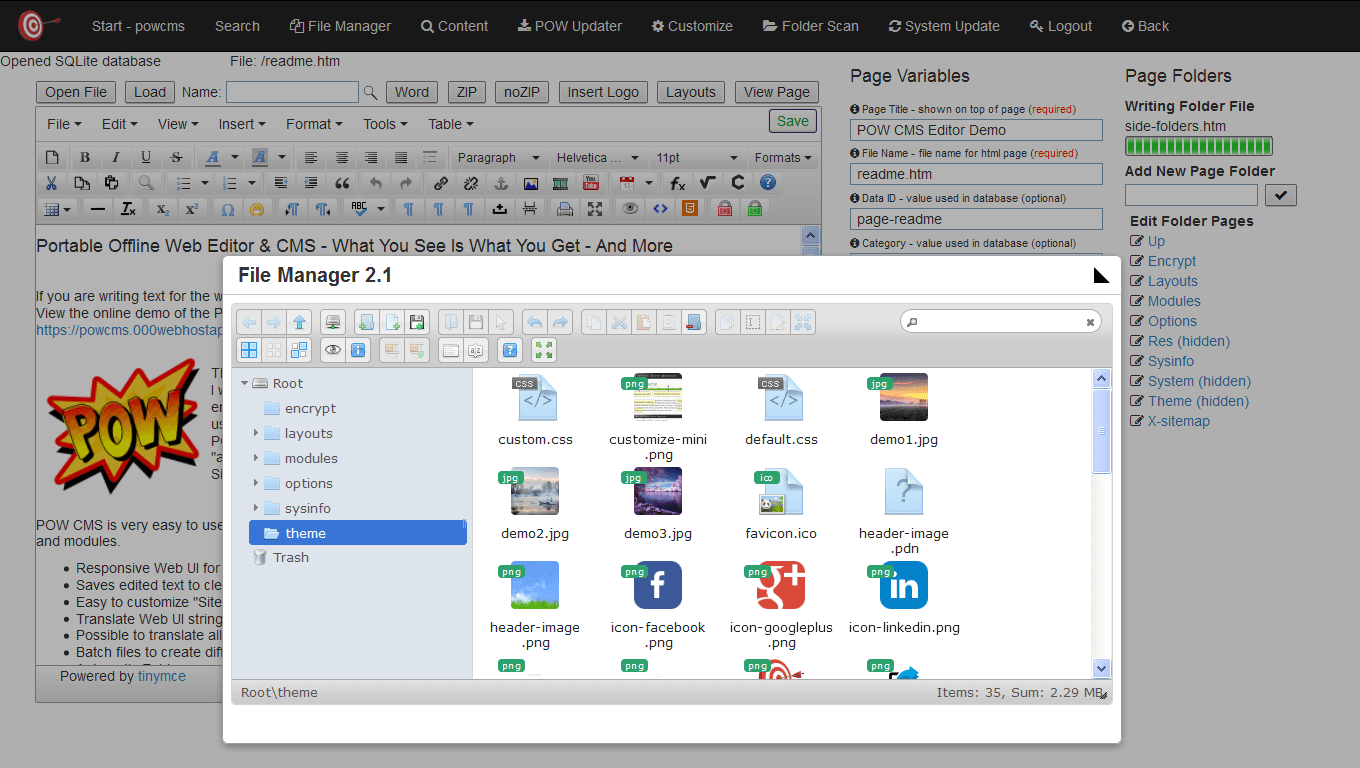Open editor Insert menu
The width and height of the screenshot is (1360, 768).
tap(242, 124)
